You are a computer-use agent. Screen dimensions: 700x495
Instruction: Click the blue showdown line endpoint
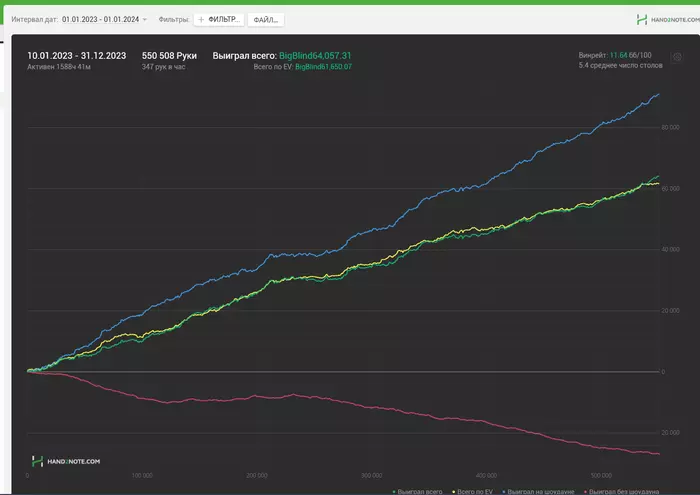(x=659, y=94)
